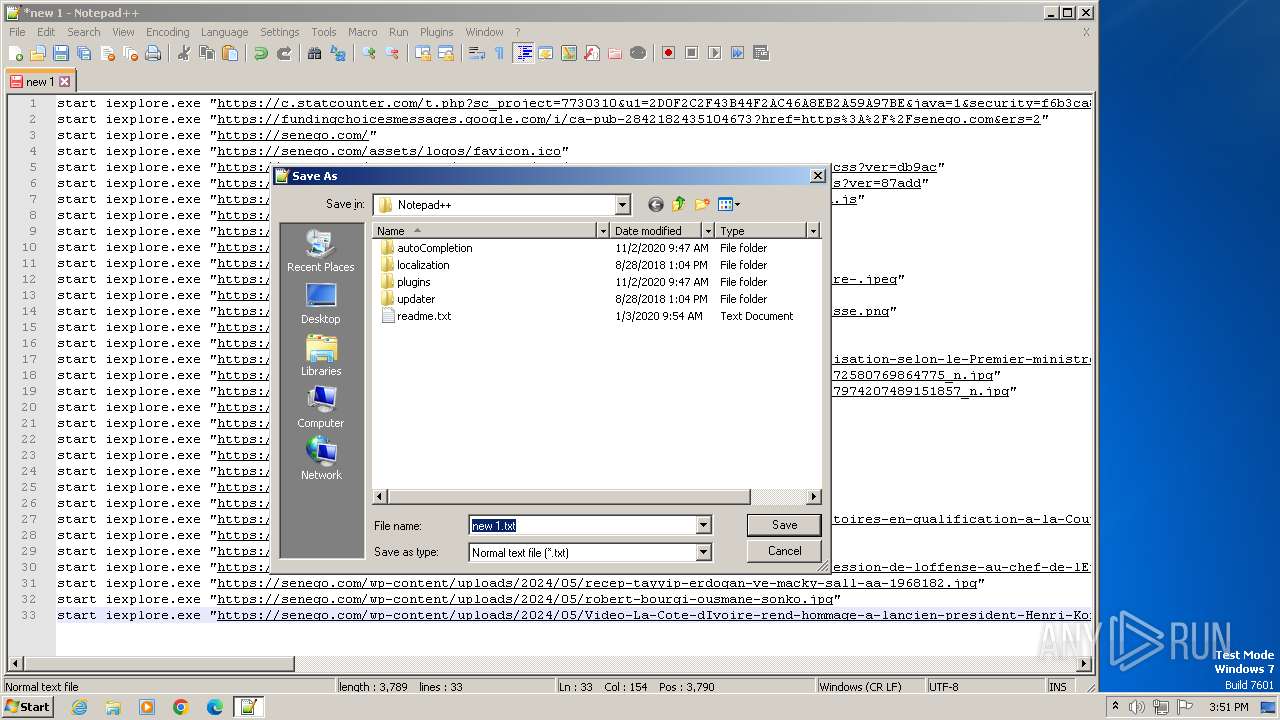Toggle the Indent Guide toolbar button
This screenshot has height=720, width=1280.
(x=523, y=53)
